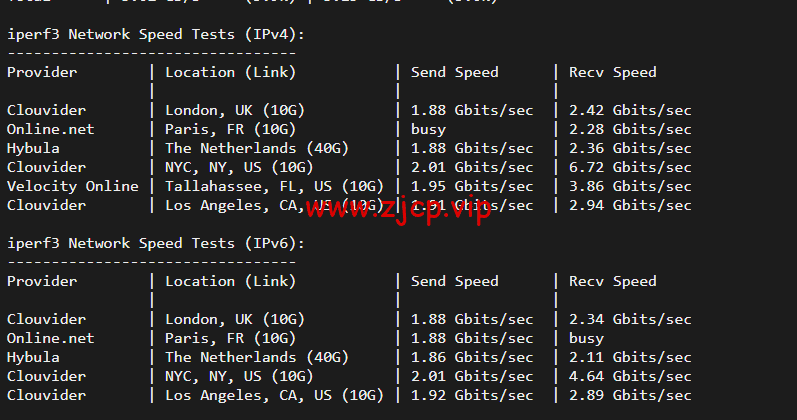Click the Provider header in IPv6 table

pyautogui.click(x=42, y=281)
